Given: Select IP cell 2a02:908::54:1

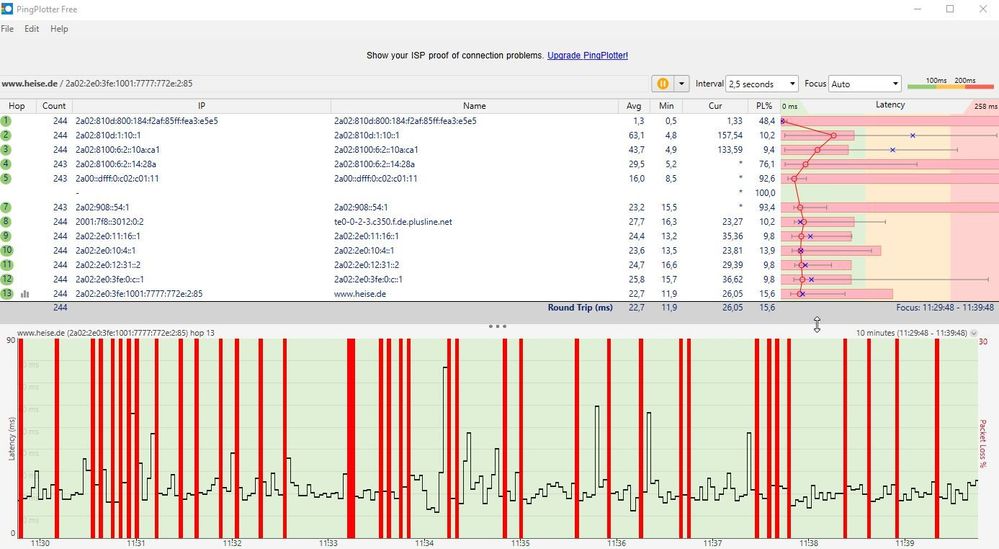Looking at the screenshot, I should coord(102,207).
